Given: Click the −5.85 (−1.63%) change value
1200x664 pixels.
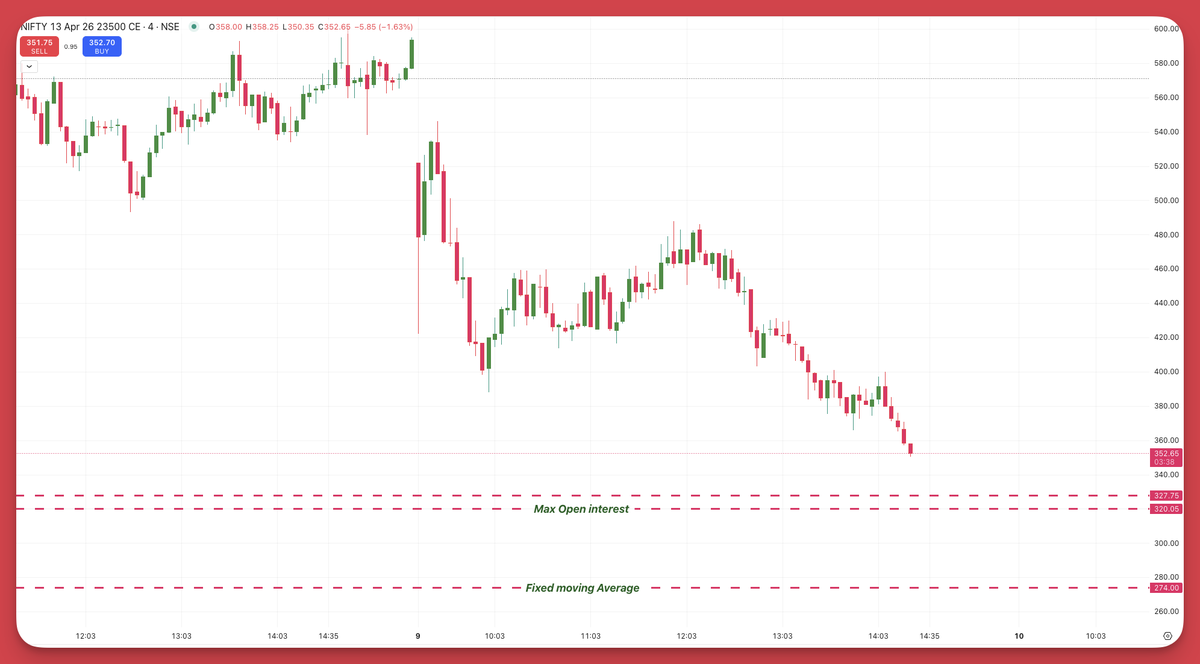Looking at the screenshot, I should point(382,27).
